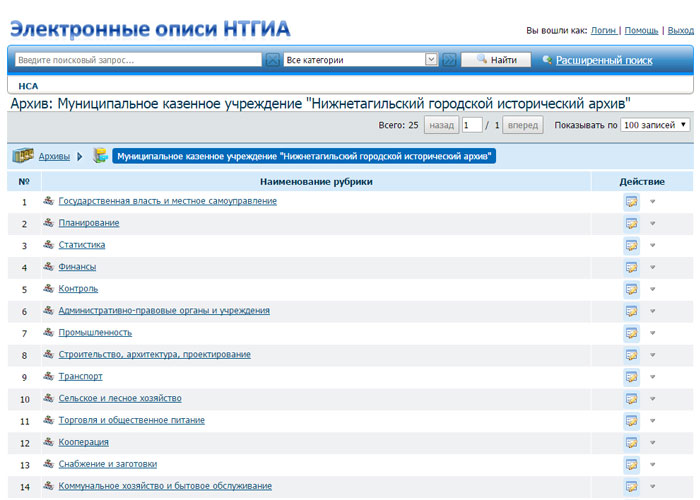This screenshot has height=500, width=700.
Task: Open the Все категории dropdown
Action: (361, 59)
